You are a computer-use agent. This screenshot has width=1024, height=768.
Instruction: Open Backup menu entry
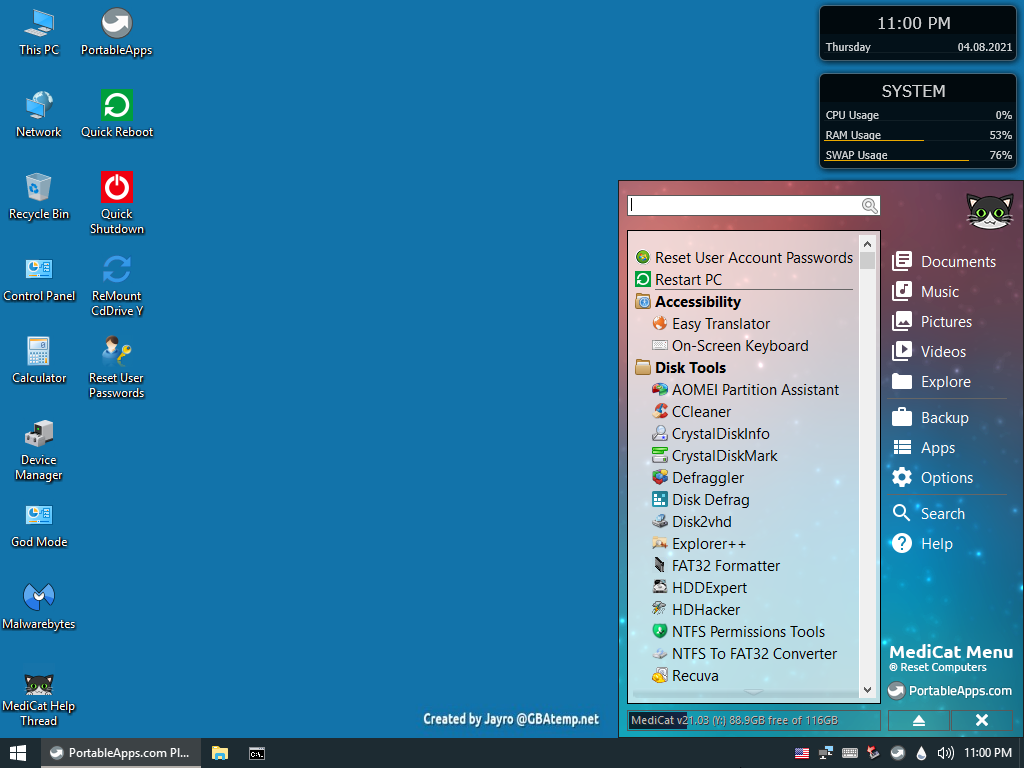click(930, 417)
